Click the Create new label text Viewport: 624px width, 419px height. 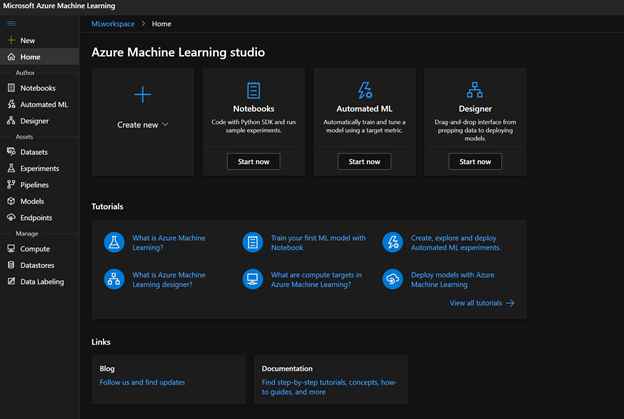click(x=137, y=125)
